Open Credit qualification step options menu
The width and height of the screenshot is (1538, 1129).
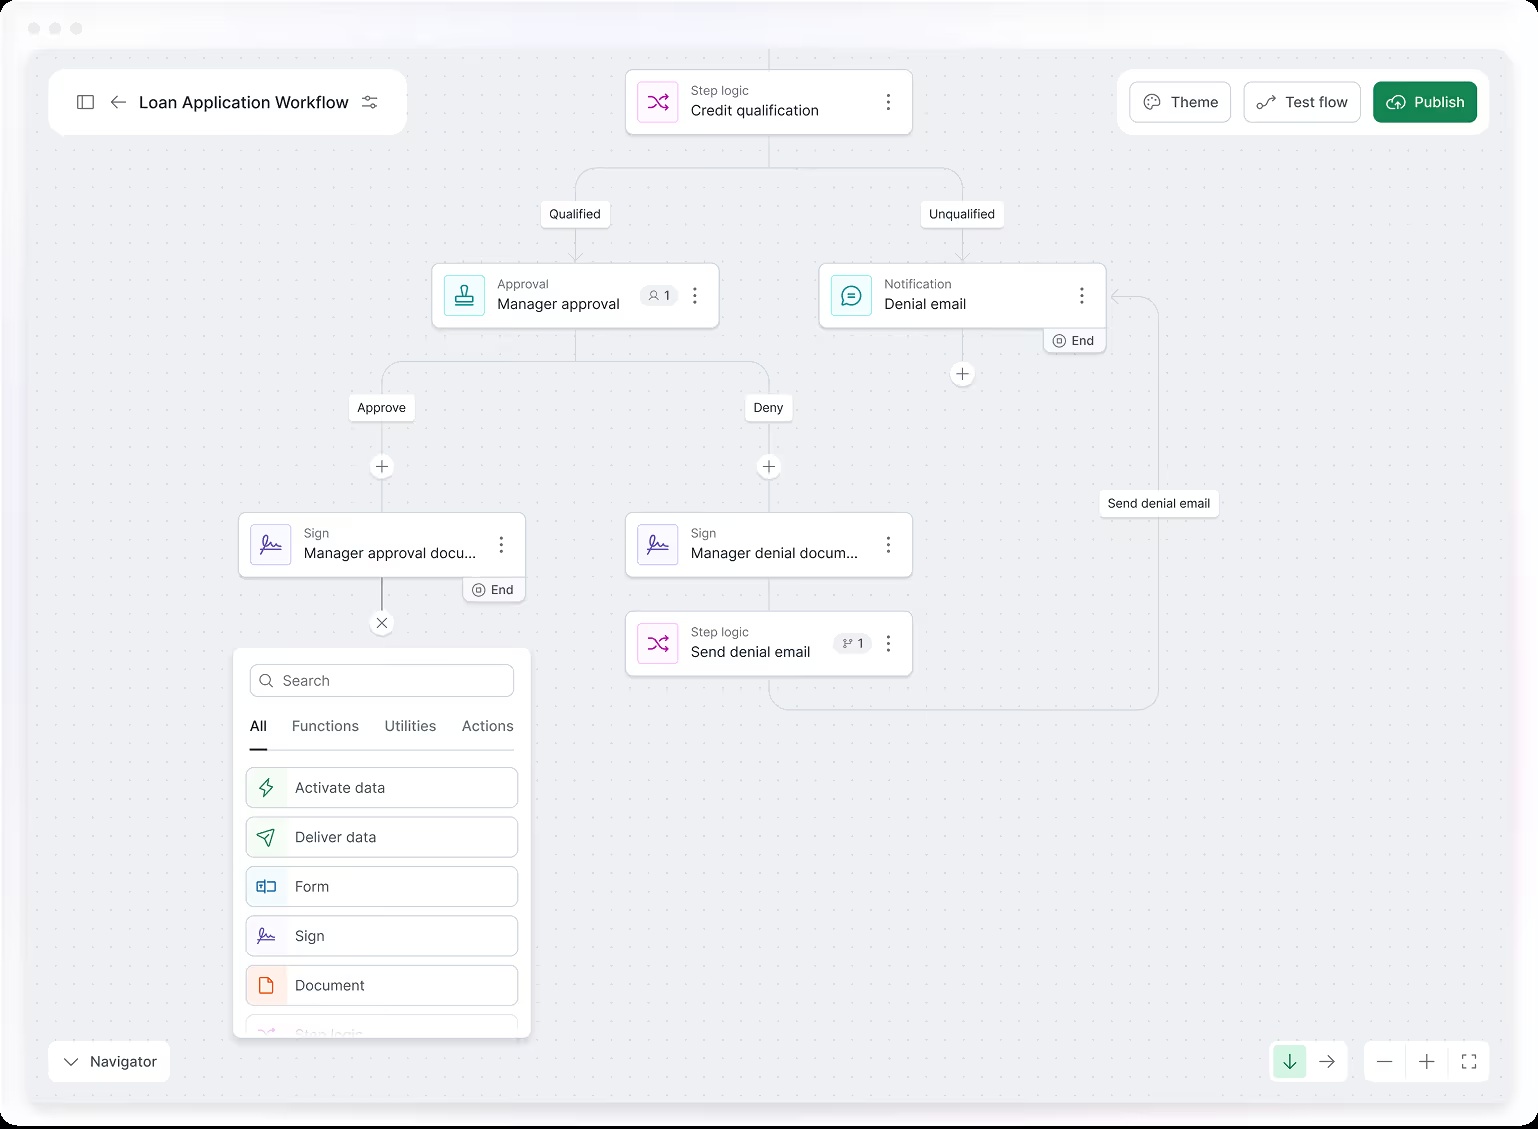click(x=888, y=102)
